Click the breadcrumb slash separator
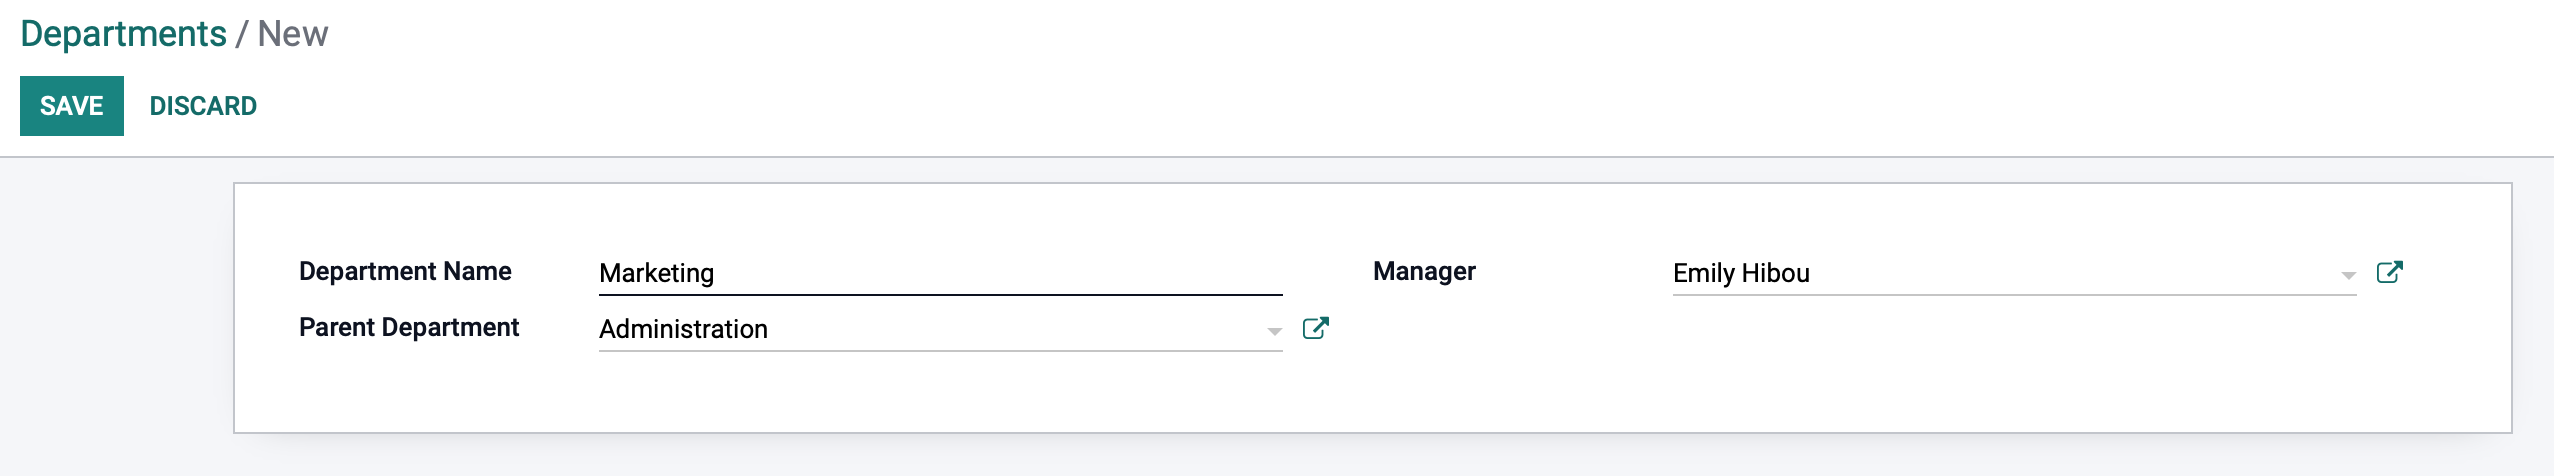Viewport: 2554px width, 476px height. (242, 34)
